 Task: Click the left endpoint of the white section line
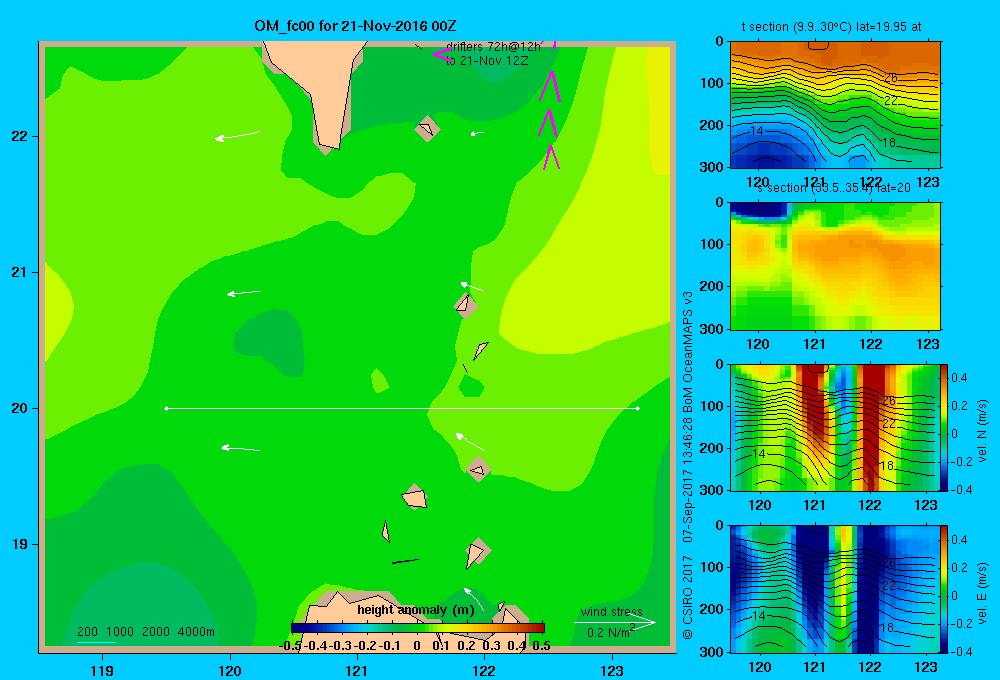166,408
